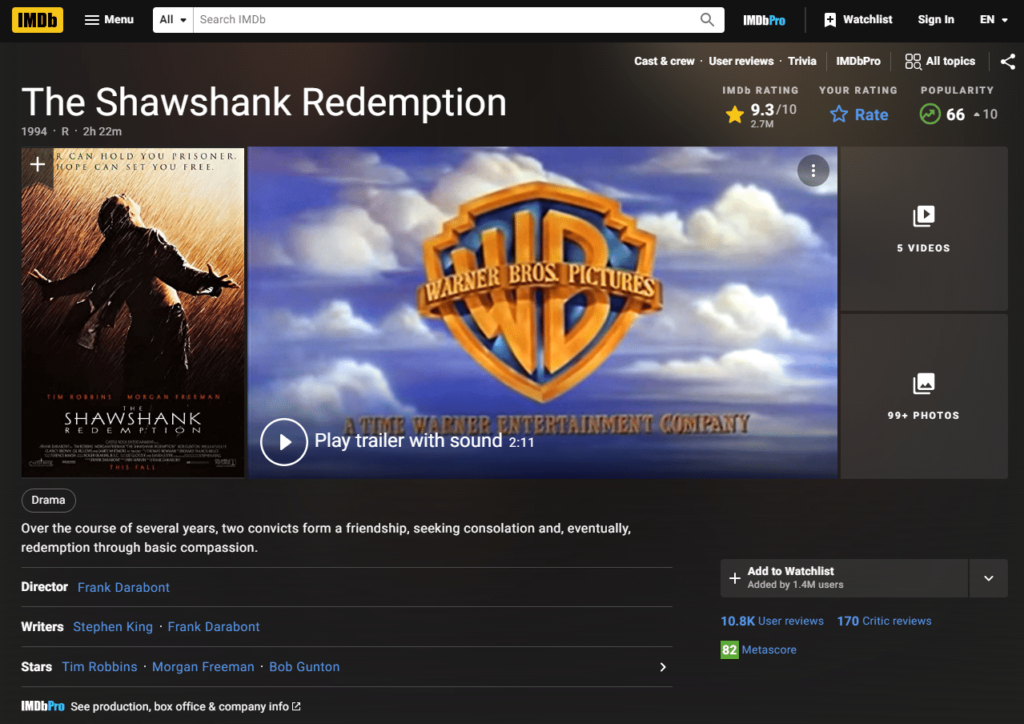
Task: Open director Frank Darabont's page
Action: [123, 588]
